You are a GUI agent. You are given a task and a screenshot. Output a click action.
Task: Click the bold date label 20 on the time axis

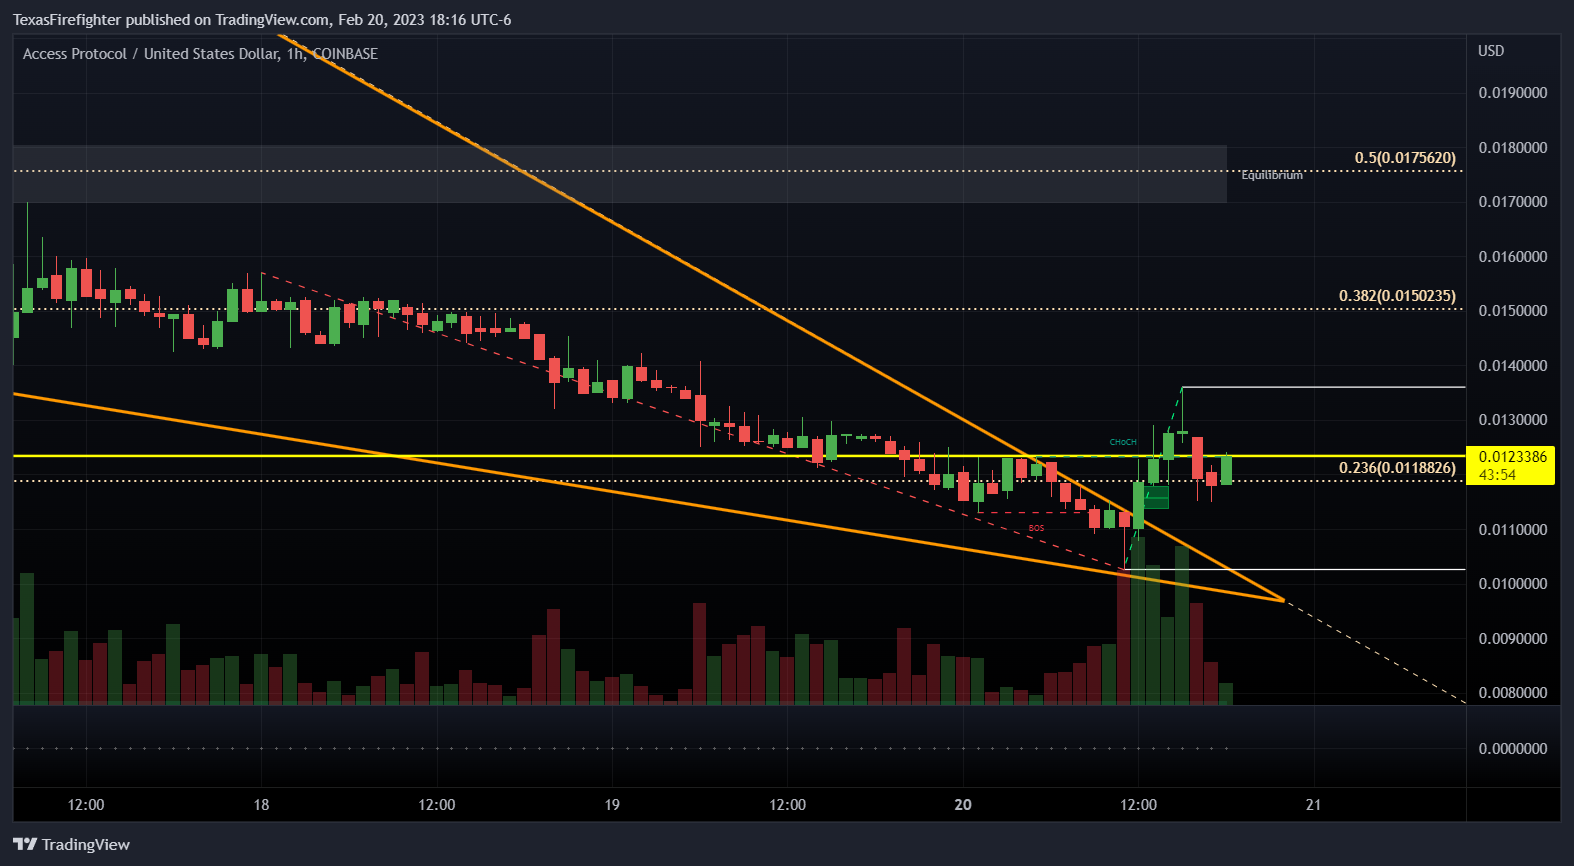(x=963, y=805)
